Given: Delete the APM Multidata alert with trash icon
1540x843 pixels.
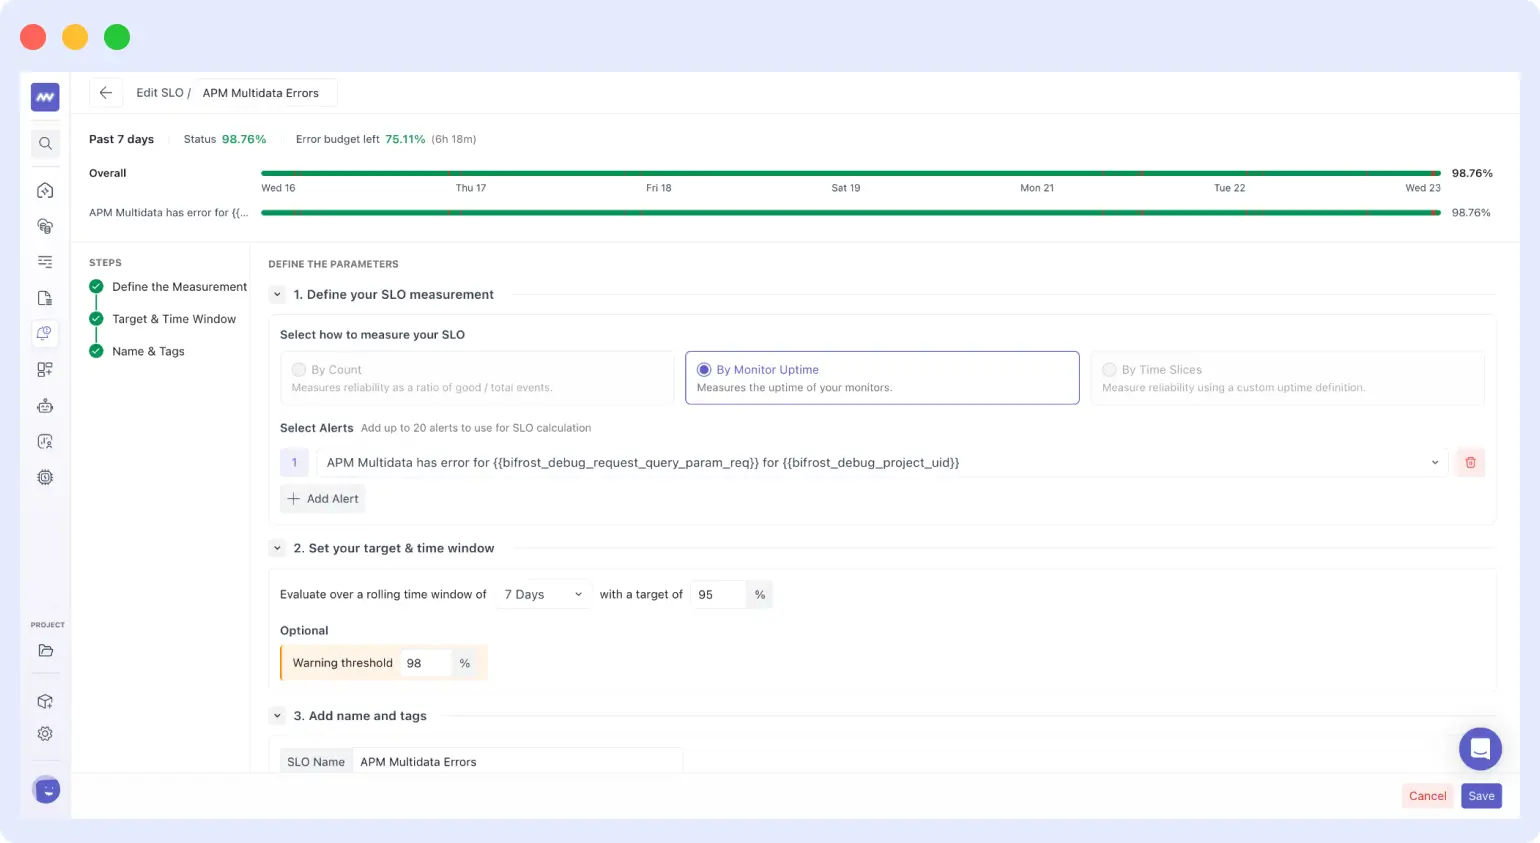Looking at the screenshot, I should tap(1470, 463).
